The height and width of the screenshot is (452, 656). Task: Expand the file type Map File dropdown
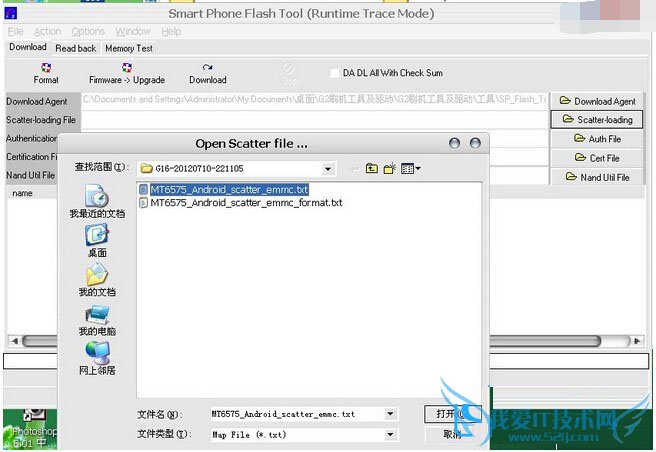(390, 434)
